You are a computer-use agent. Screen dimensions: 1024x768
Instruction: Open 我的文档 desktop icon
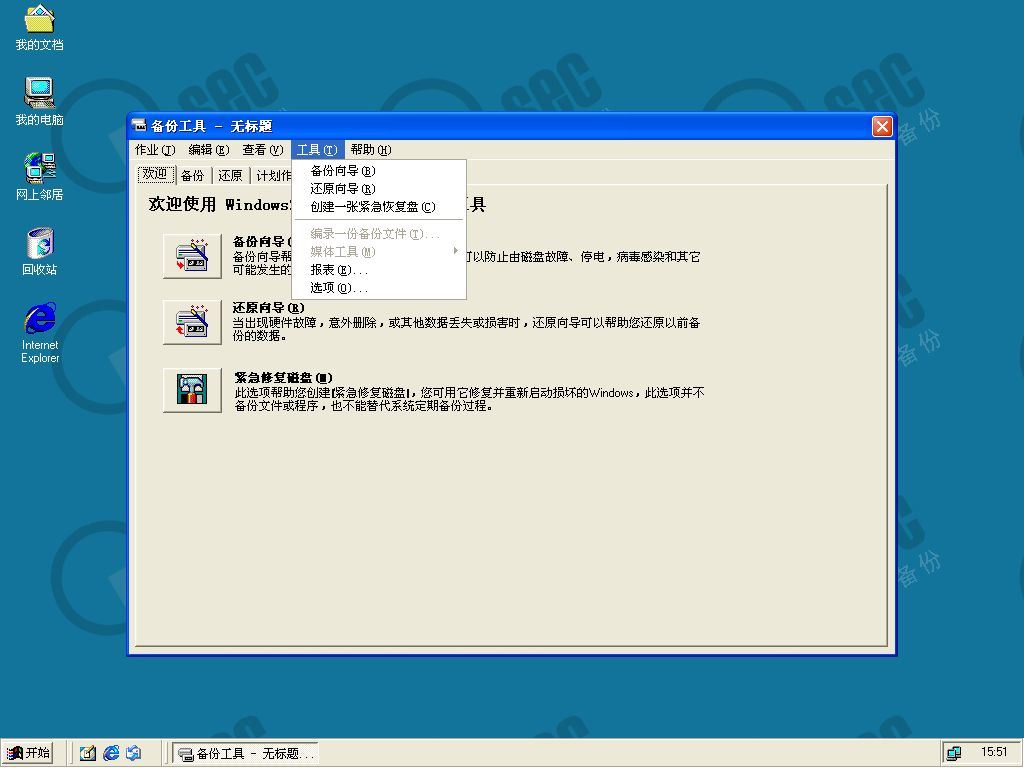39,28
